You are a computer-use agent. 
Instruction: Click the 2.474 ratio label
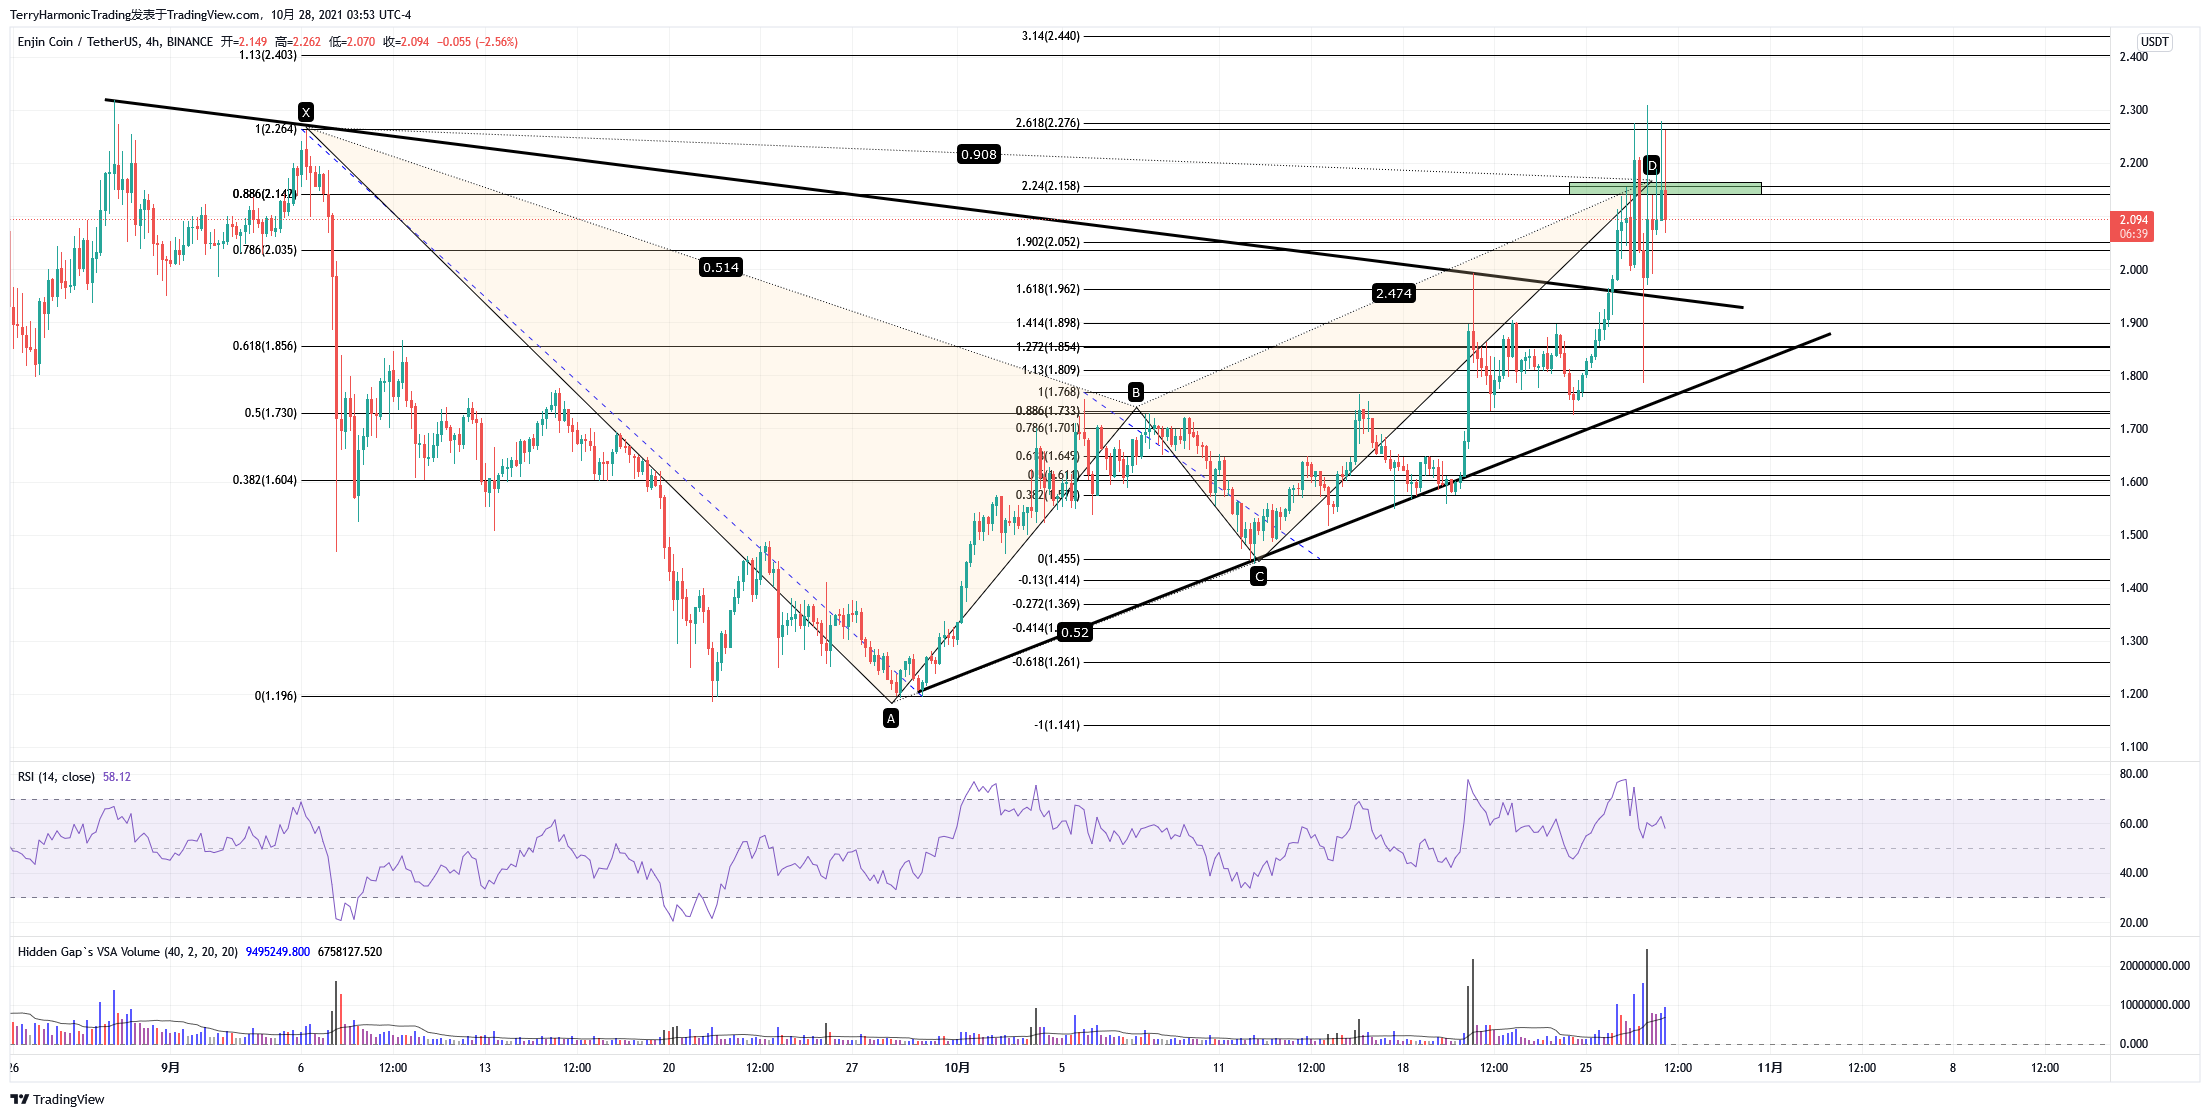coord(1394,293)
